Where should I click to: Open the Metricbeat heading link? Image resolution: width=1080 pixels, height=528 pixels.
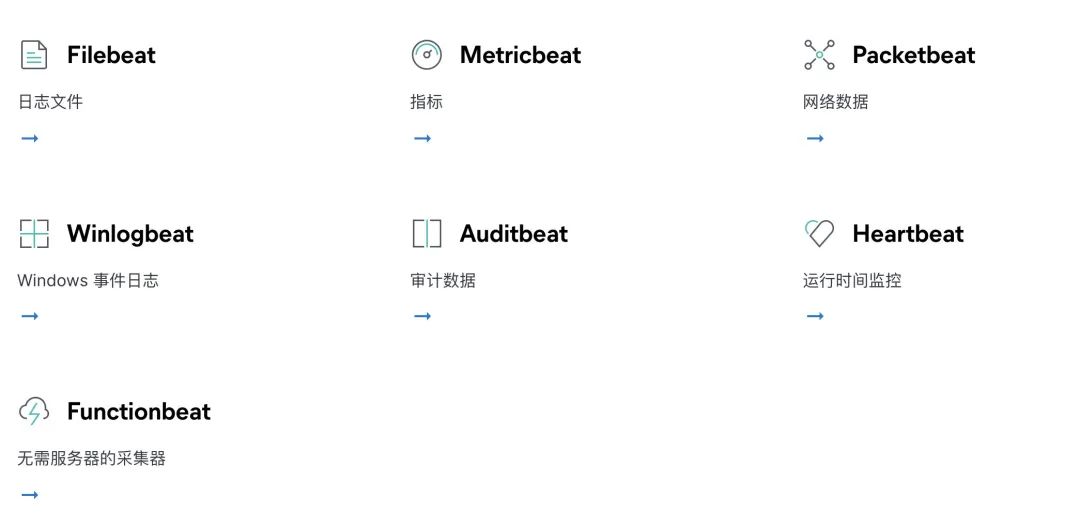pyautogui.click(x=520, y=55)
